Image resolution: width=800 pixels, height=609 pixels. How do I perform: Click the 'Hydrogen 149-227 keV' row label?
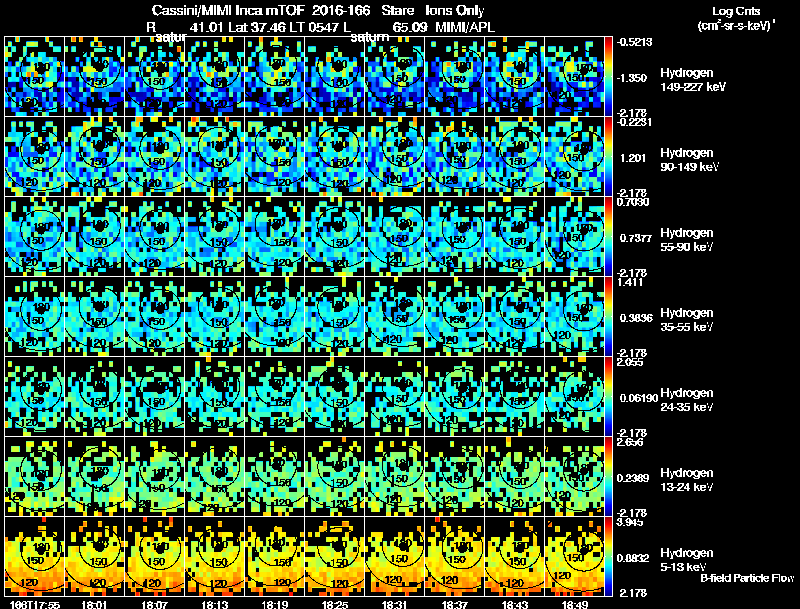point(692,80)
